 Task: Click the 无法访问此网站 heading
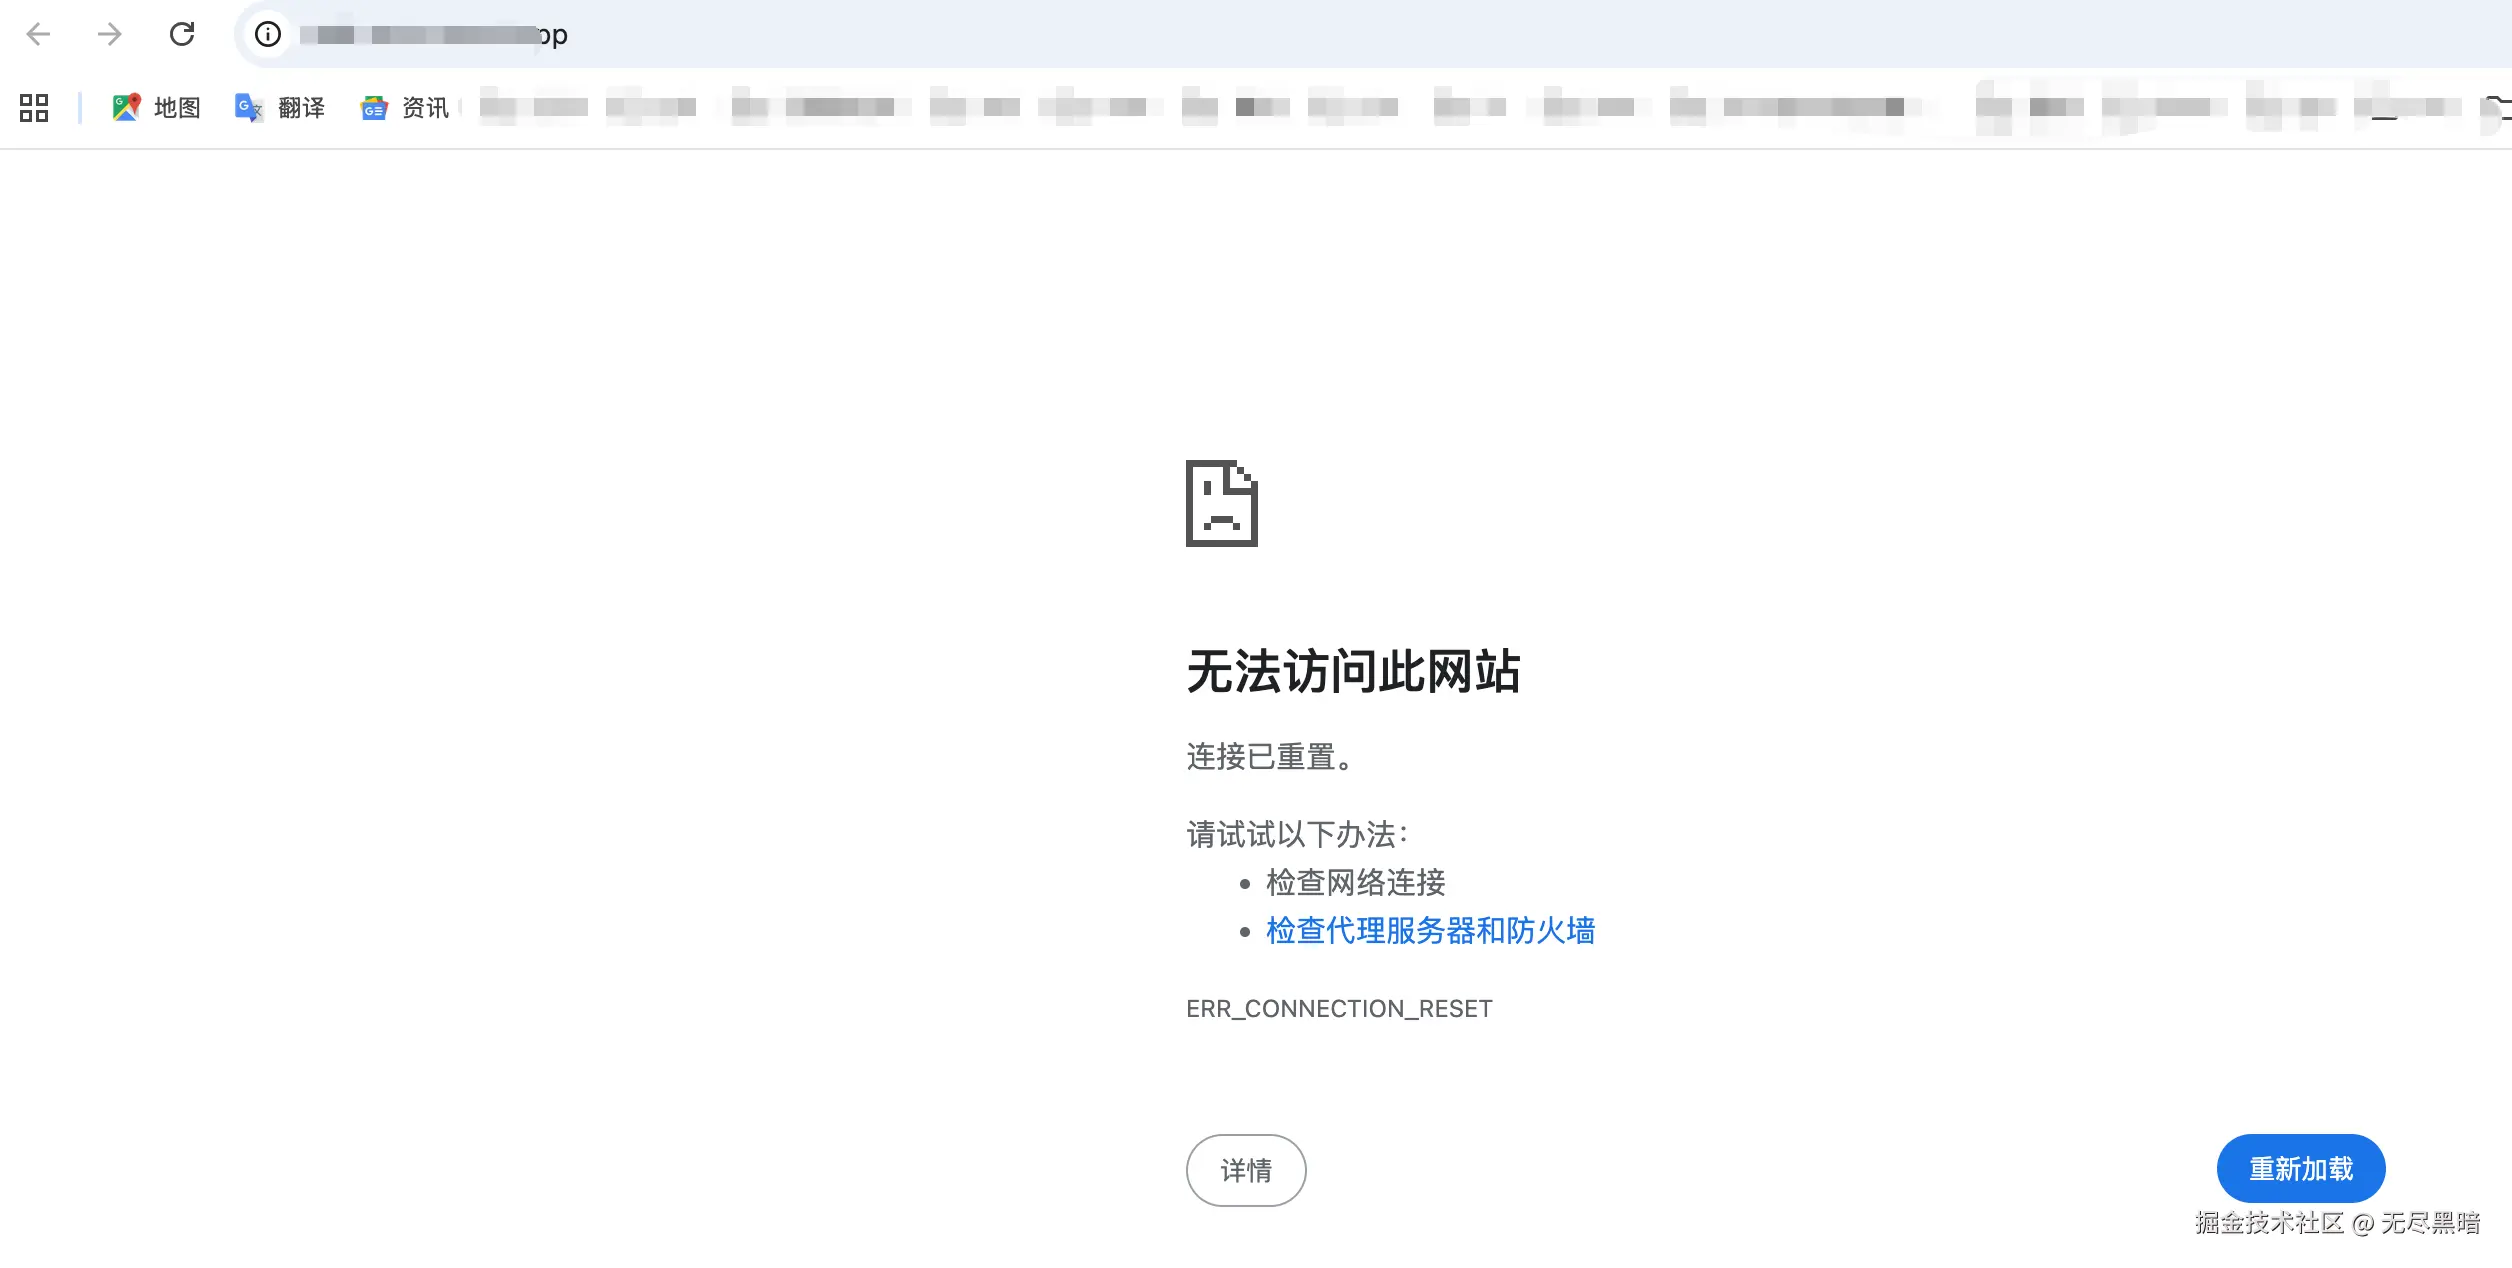click(x=1353, y=672)
